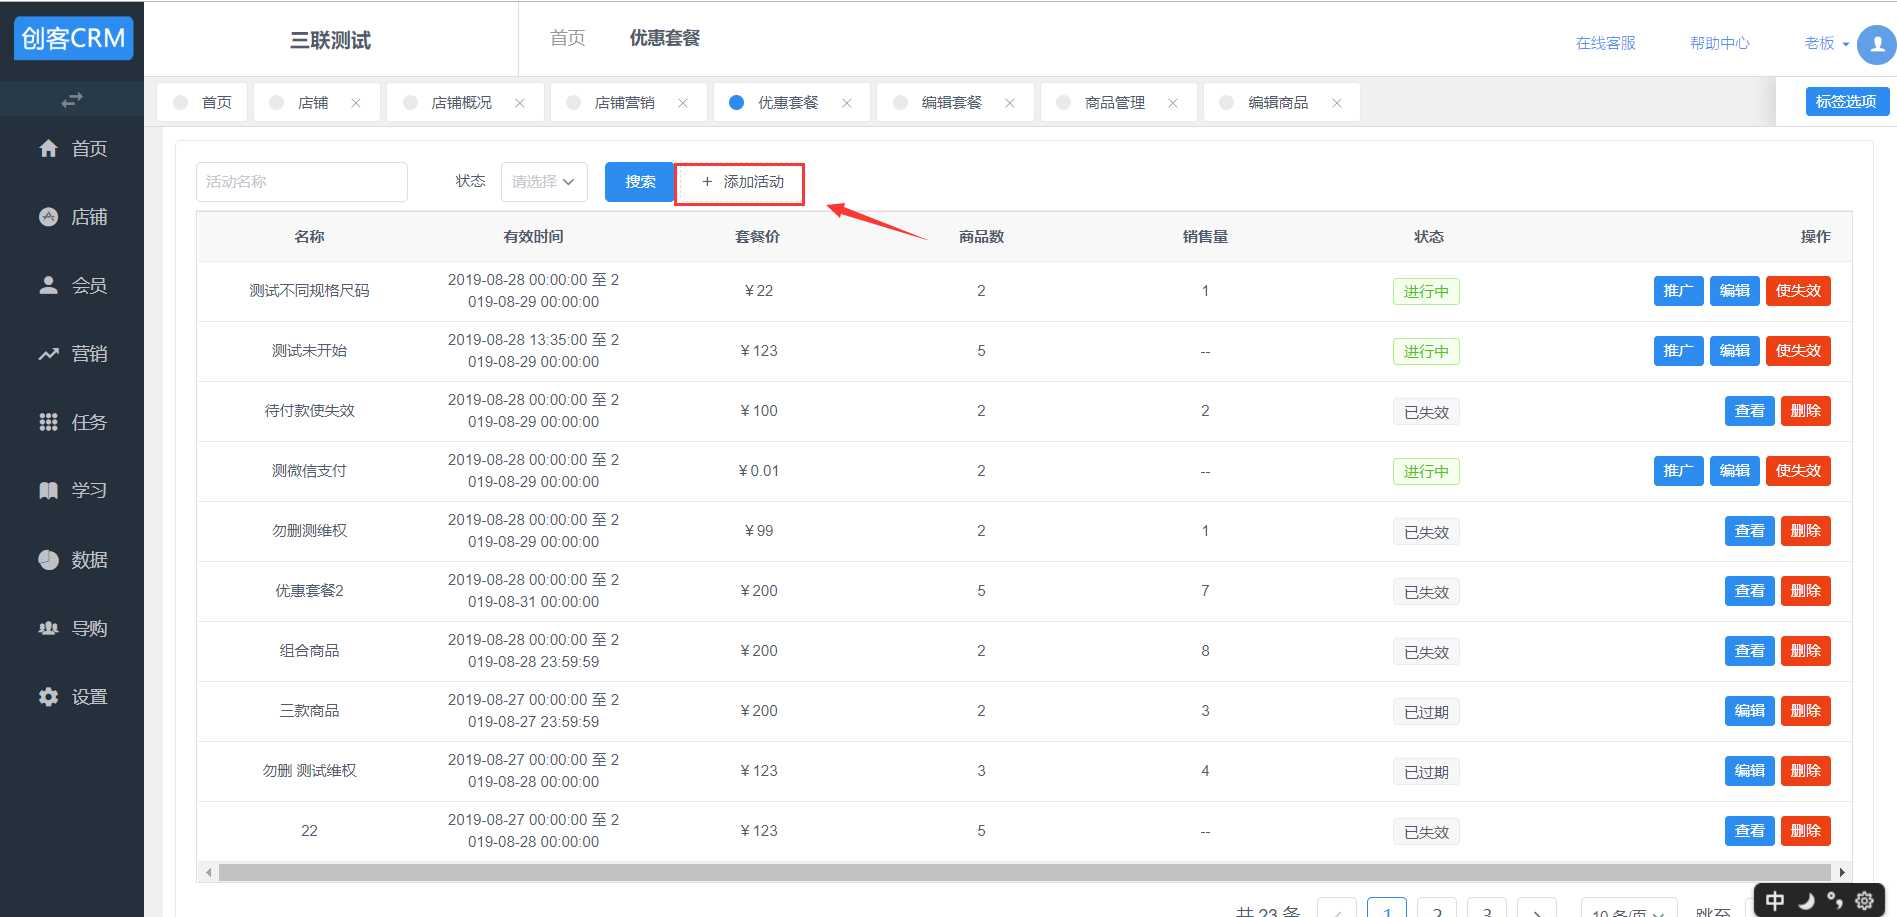Open the 学习 book icon
Screen dimensions: 1897x917
pos(48,491)
